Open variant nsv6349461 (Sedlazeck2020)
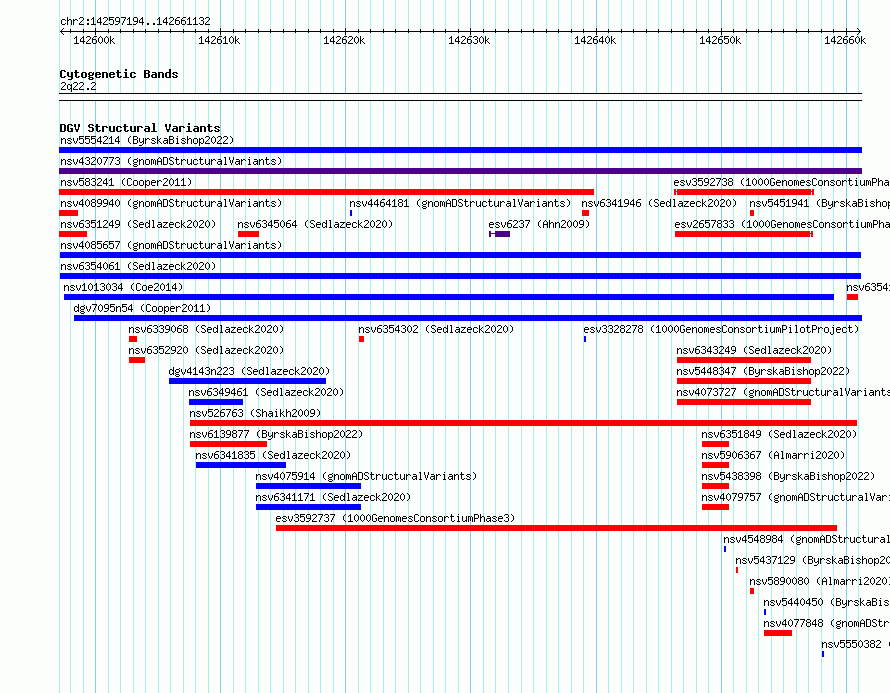Screen dimensions: 890x693 point(266,392)
